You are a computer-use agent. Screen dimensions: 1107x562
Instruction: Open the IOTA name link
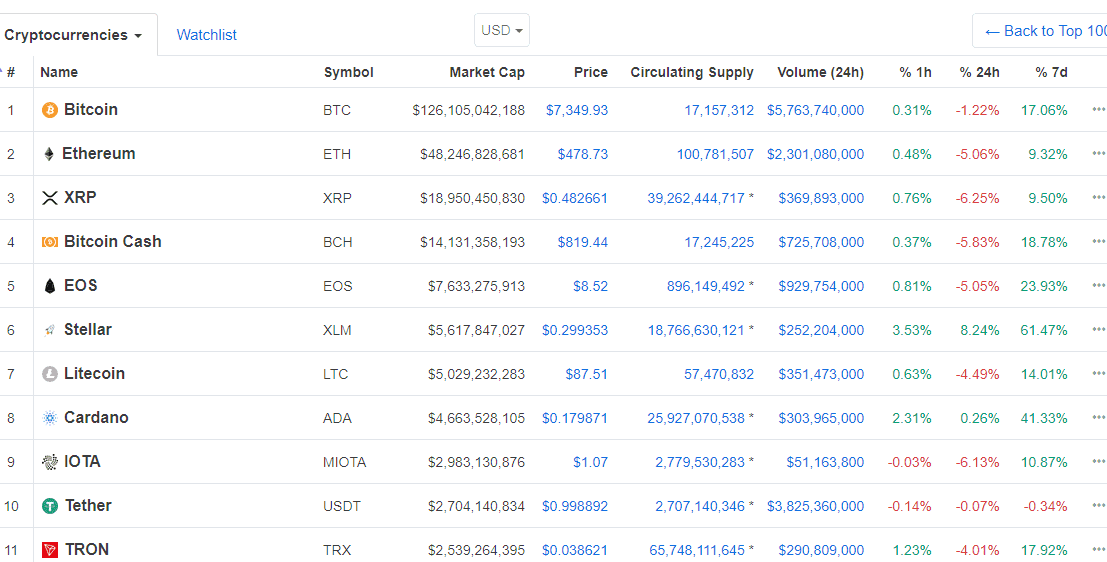click(82, 462)
